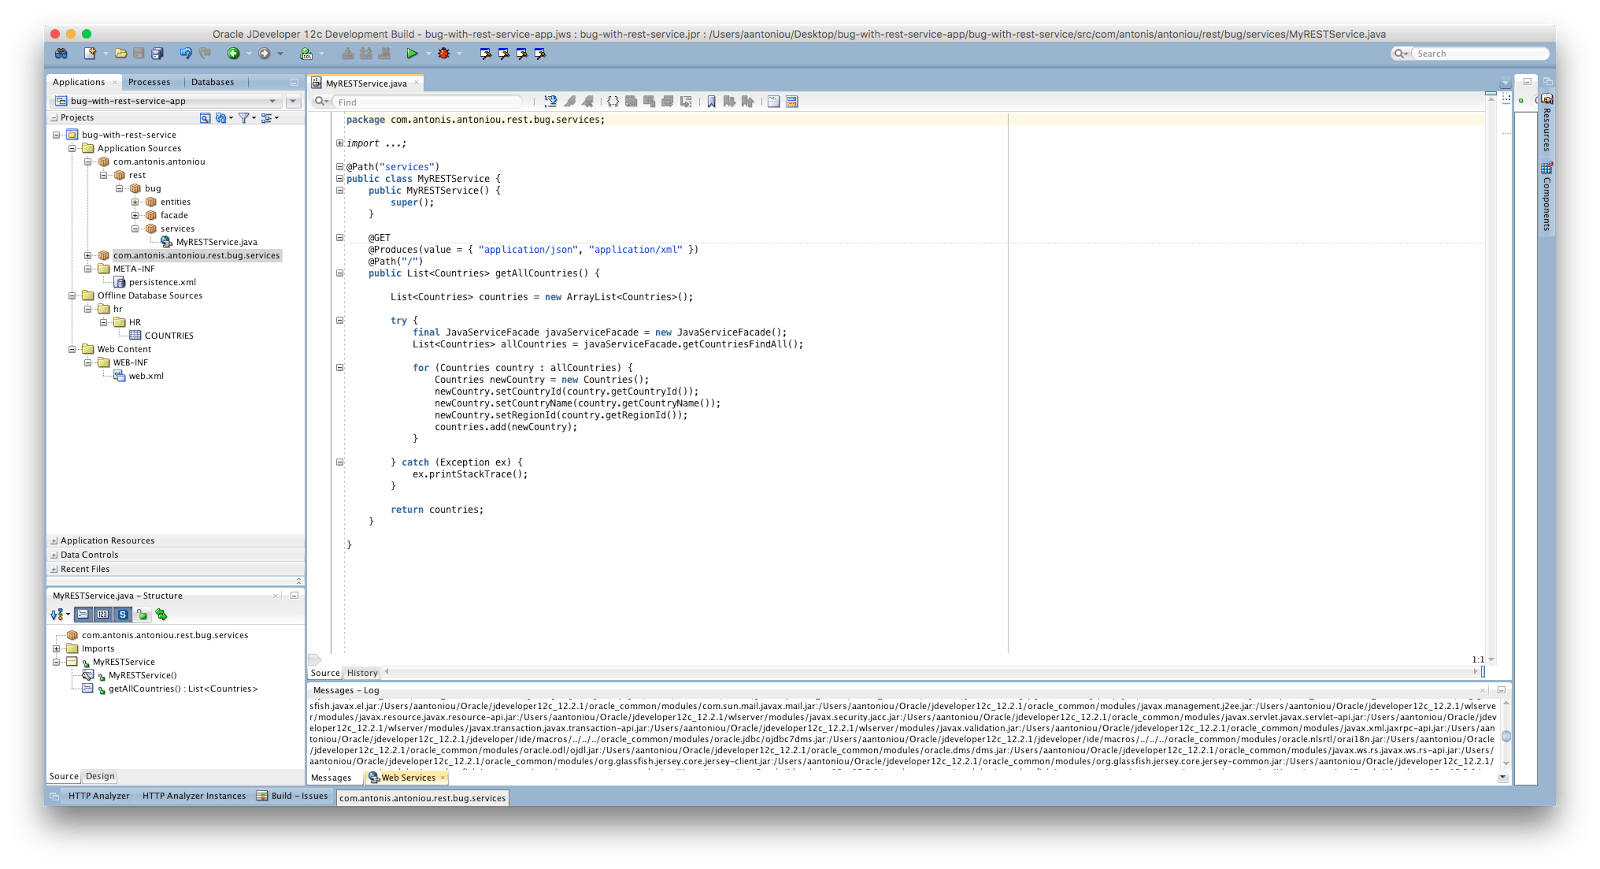
Task: Select web.xml in the project tree
Action: [146, 376]
